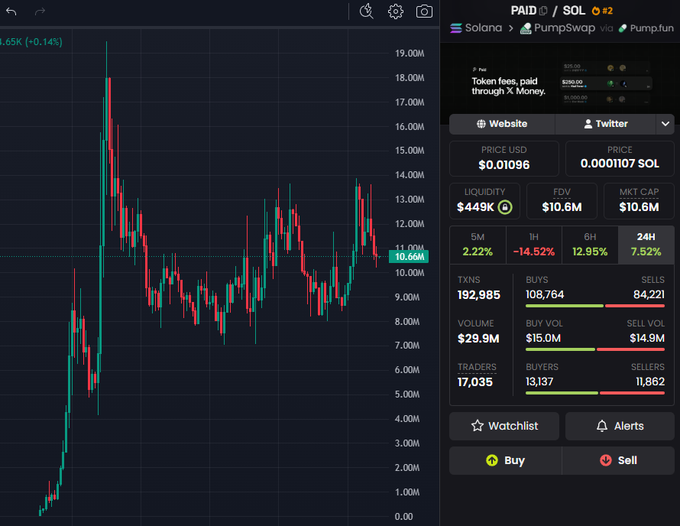Click the 10.66M current price label

(x=409, y=257)
